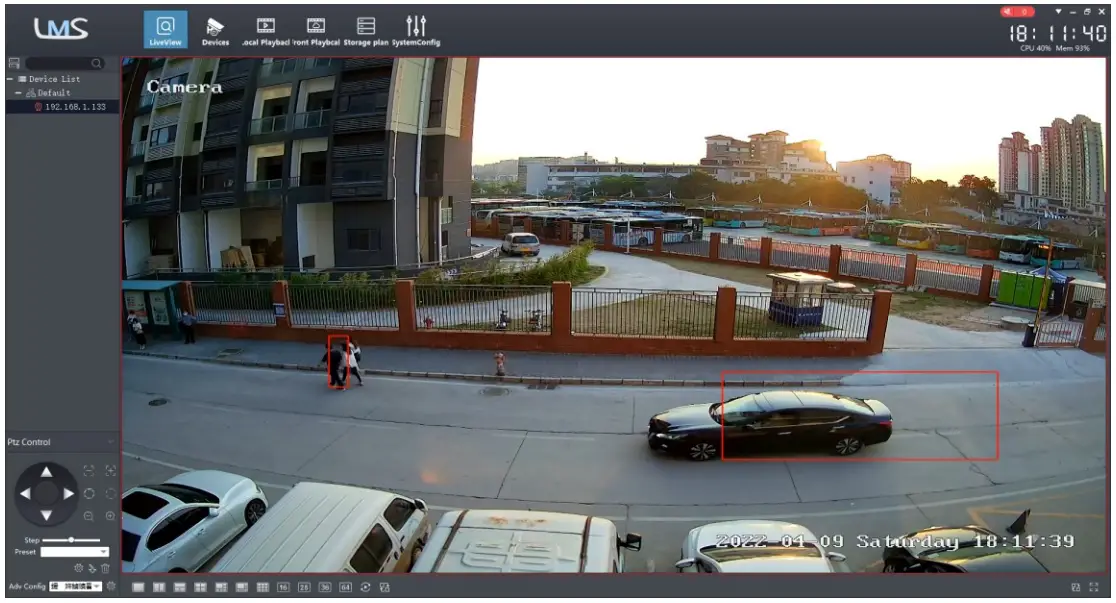Select camera 192.168.1.133
The height and width of the screenshot is (603, 1116).
(63, 107)
